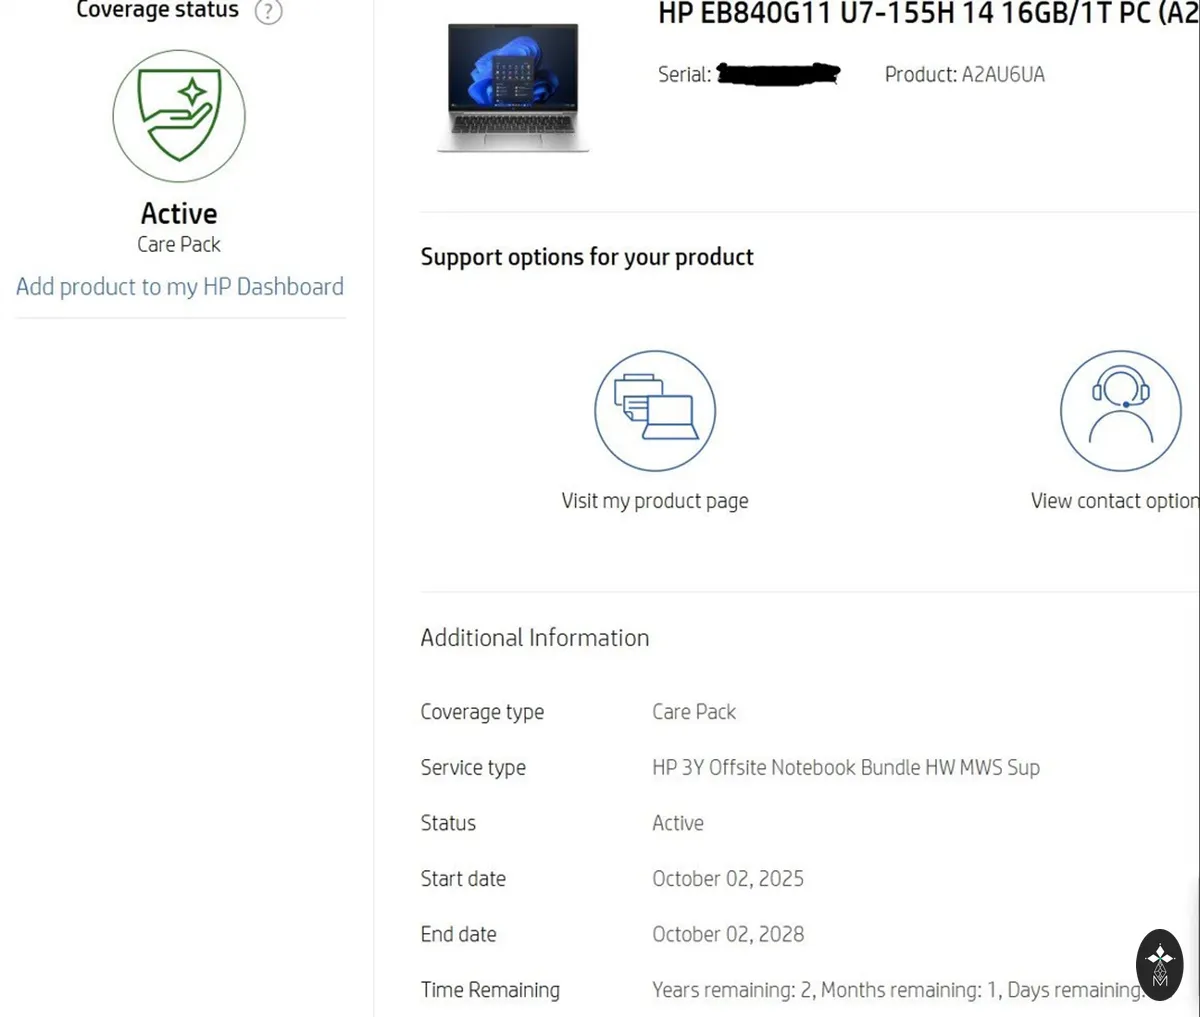Open the View contact options link text
This screenshot has width=1200, height=1017.
1115,501
